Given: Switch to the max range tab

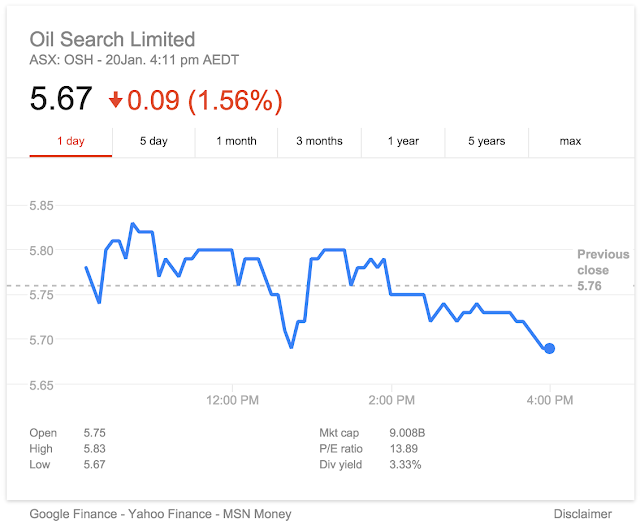Looking at the screenshot, I should [x=570, y=141].
